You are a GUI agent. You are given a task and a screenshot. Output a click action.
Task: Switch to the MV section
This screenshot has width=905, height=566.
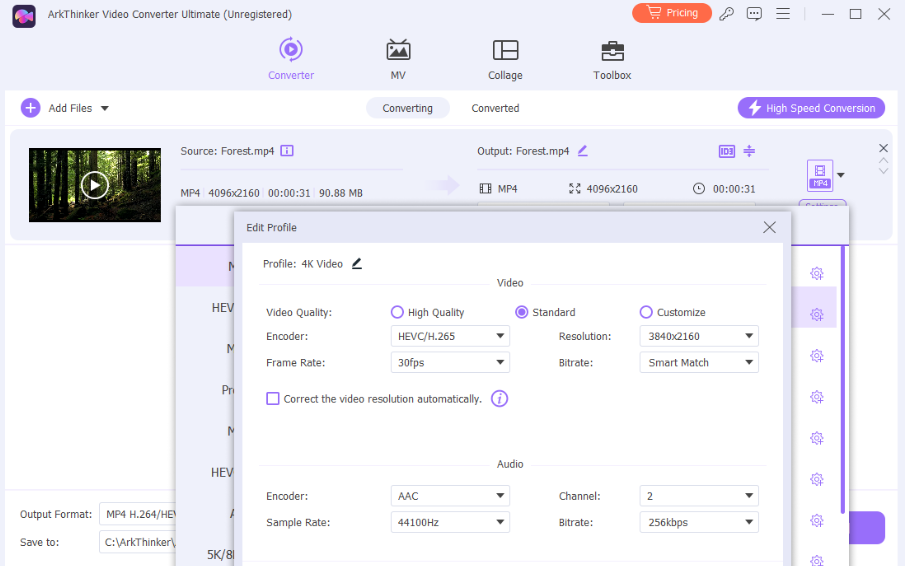398,59
